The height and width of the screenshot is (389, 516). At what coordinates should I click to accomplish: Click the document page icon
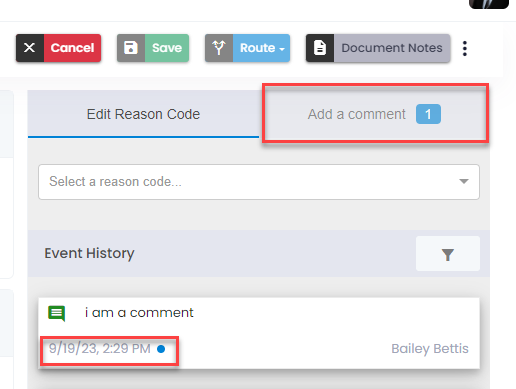[x=320, y=48]
